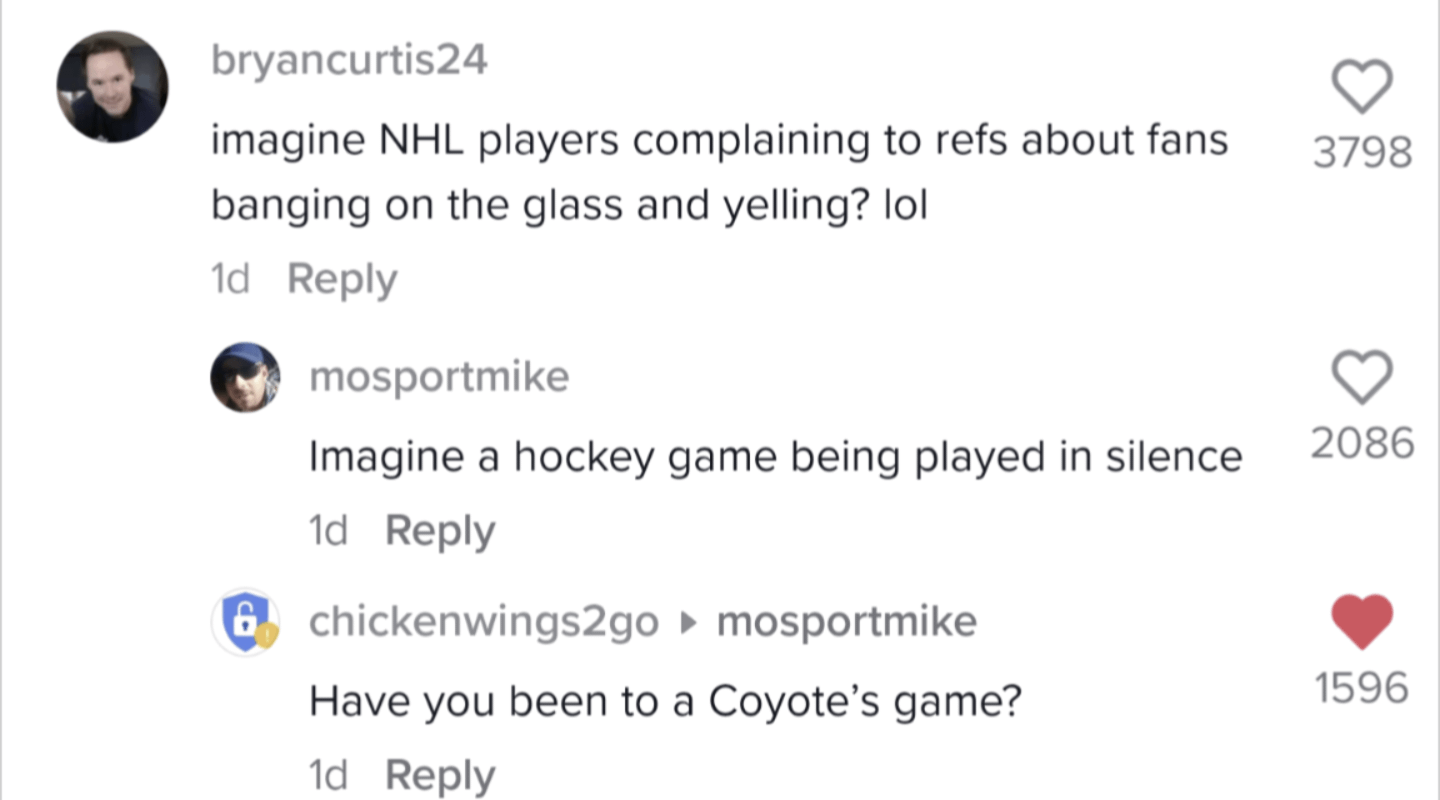Open the bryancurtis24 username link
Viewport: 1440px width, 800px height.
tap(349, 60)
